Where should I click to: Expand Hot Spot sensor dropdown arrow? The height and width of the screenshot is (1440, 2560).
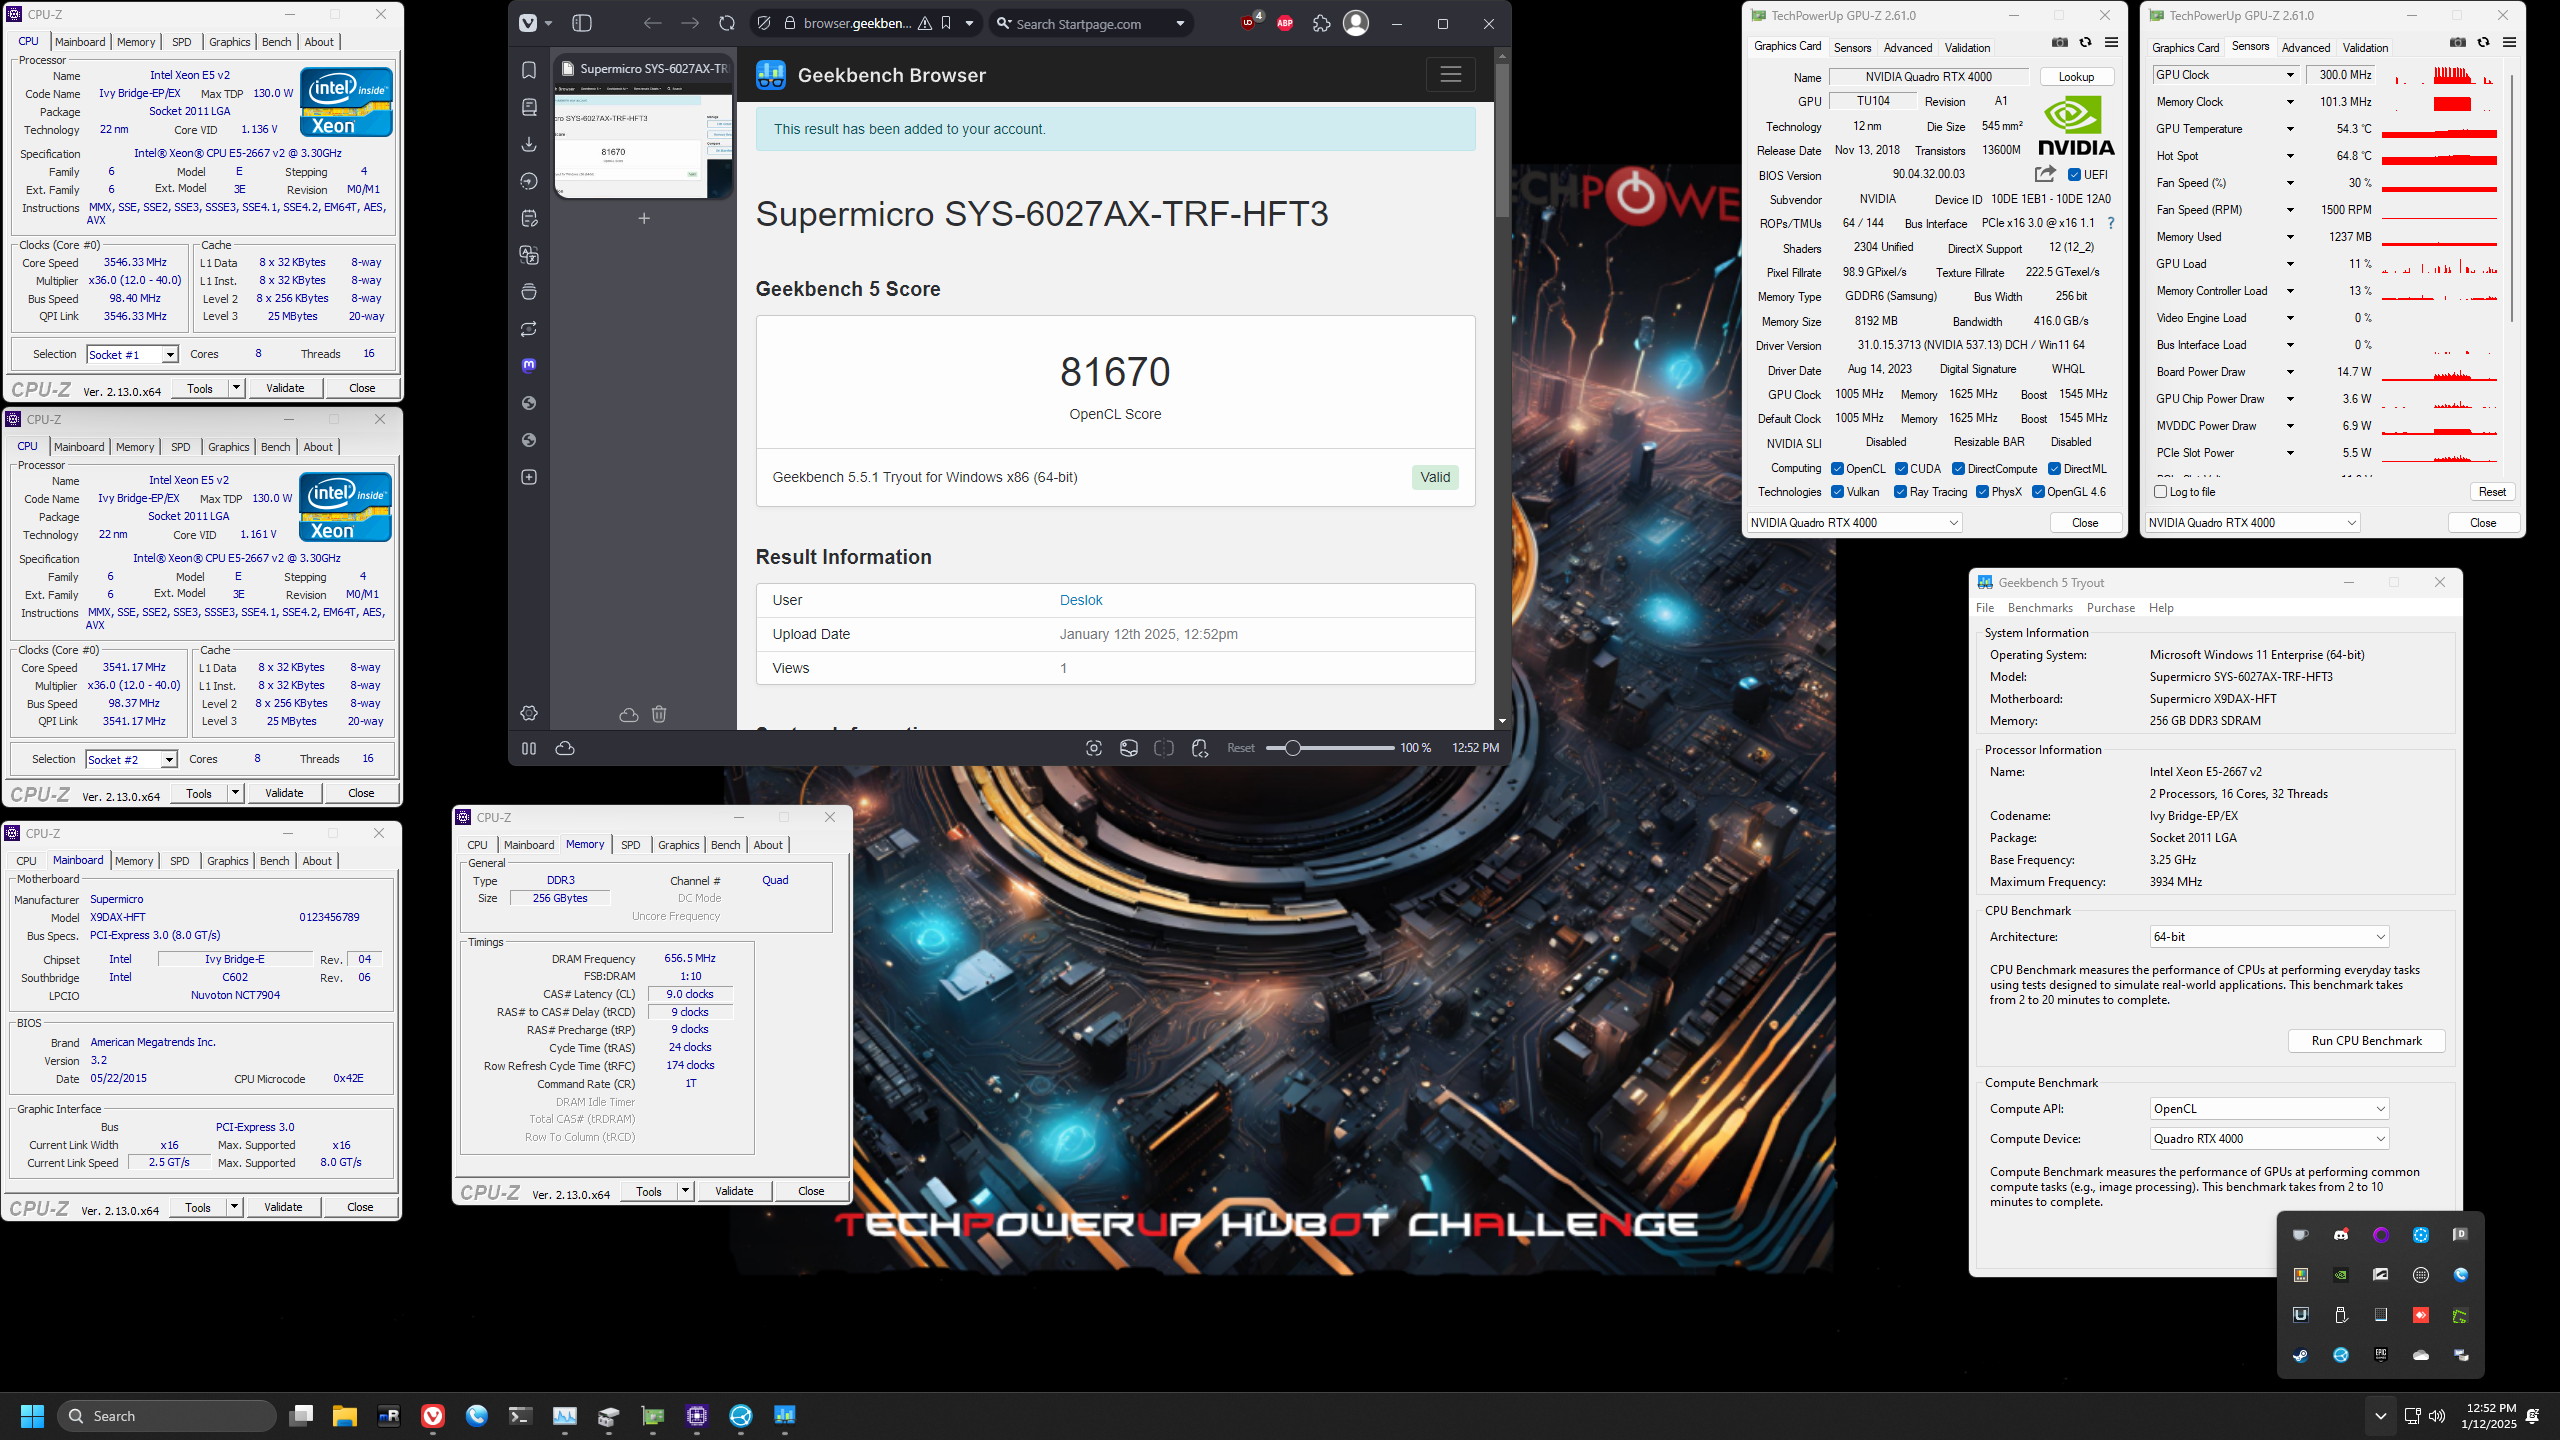[2290, 156]
